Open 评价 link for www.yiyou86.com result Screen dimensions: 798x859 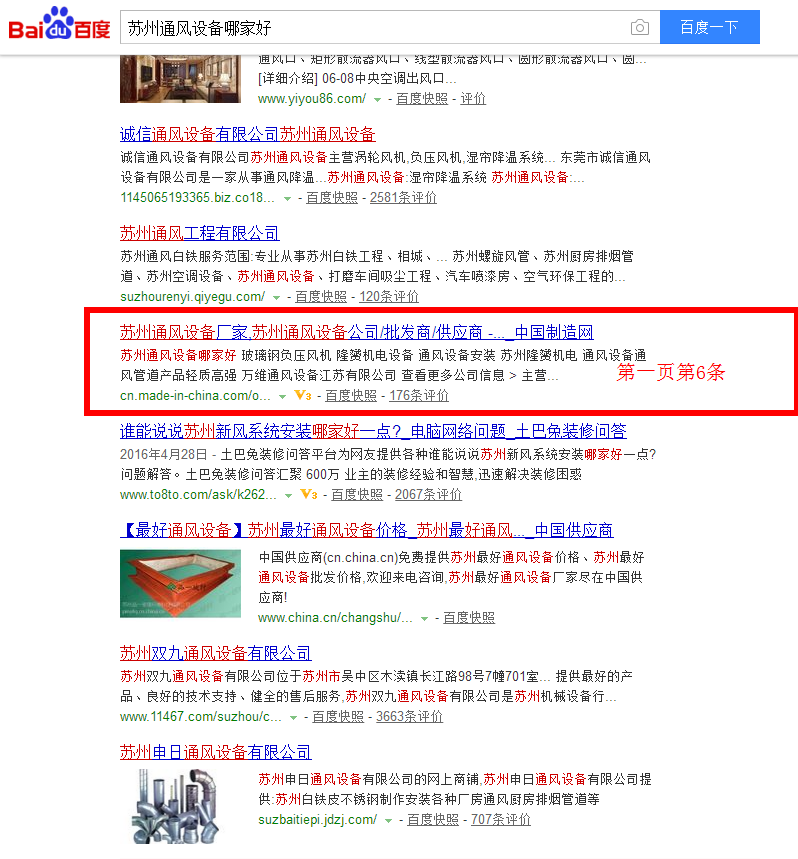pos(473,99)
